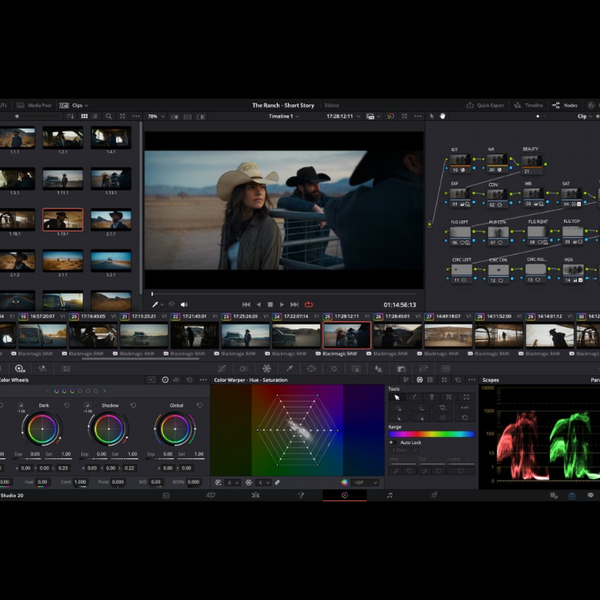600x600 pixels.
Task: Click the Dark color wheel center
Action: point(42,429)
